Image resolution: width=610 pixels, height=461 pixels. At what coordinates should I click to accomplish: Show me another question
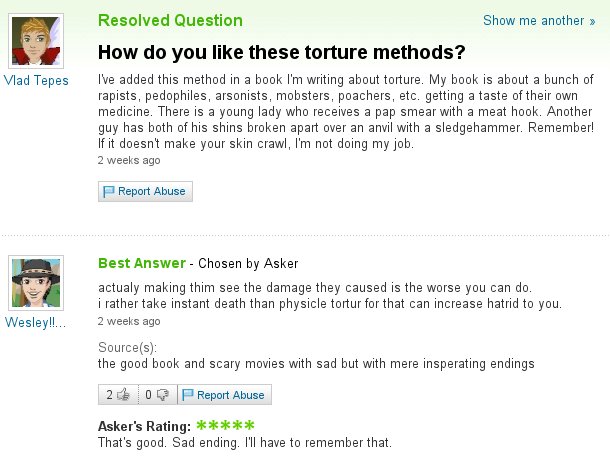[x=531, y=20]
